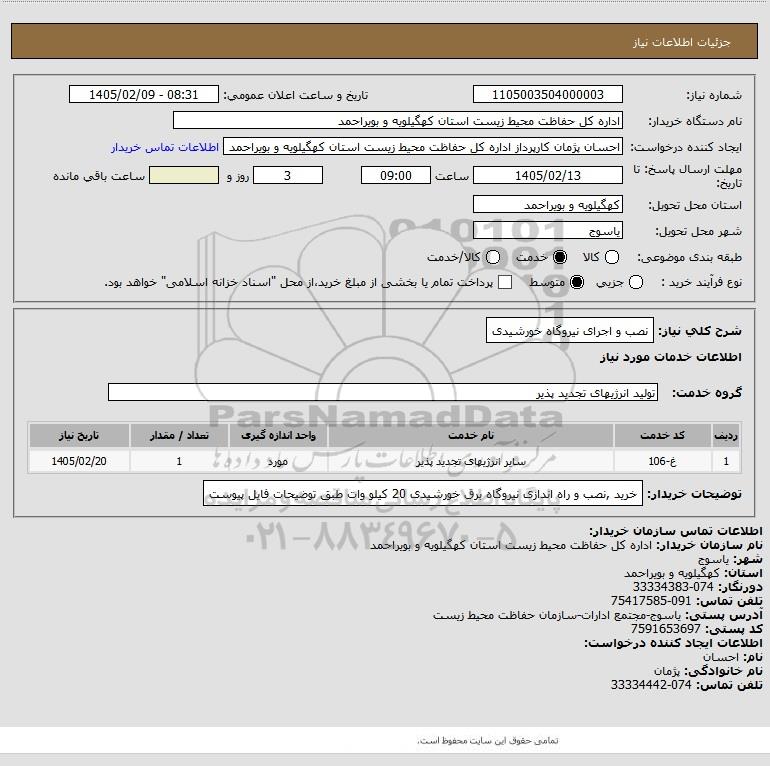Open the اطلاعات تماس خریدار link
This screenshot has width=770, height=766.
[x=165, y=147]
